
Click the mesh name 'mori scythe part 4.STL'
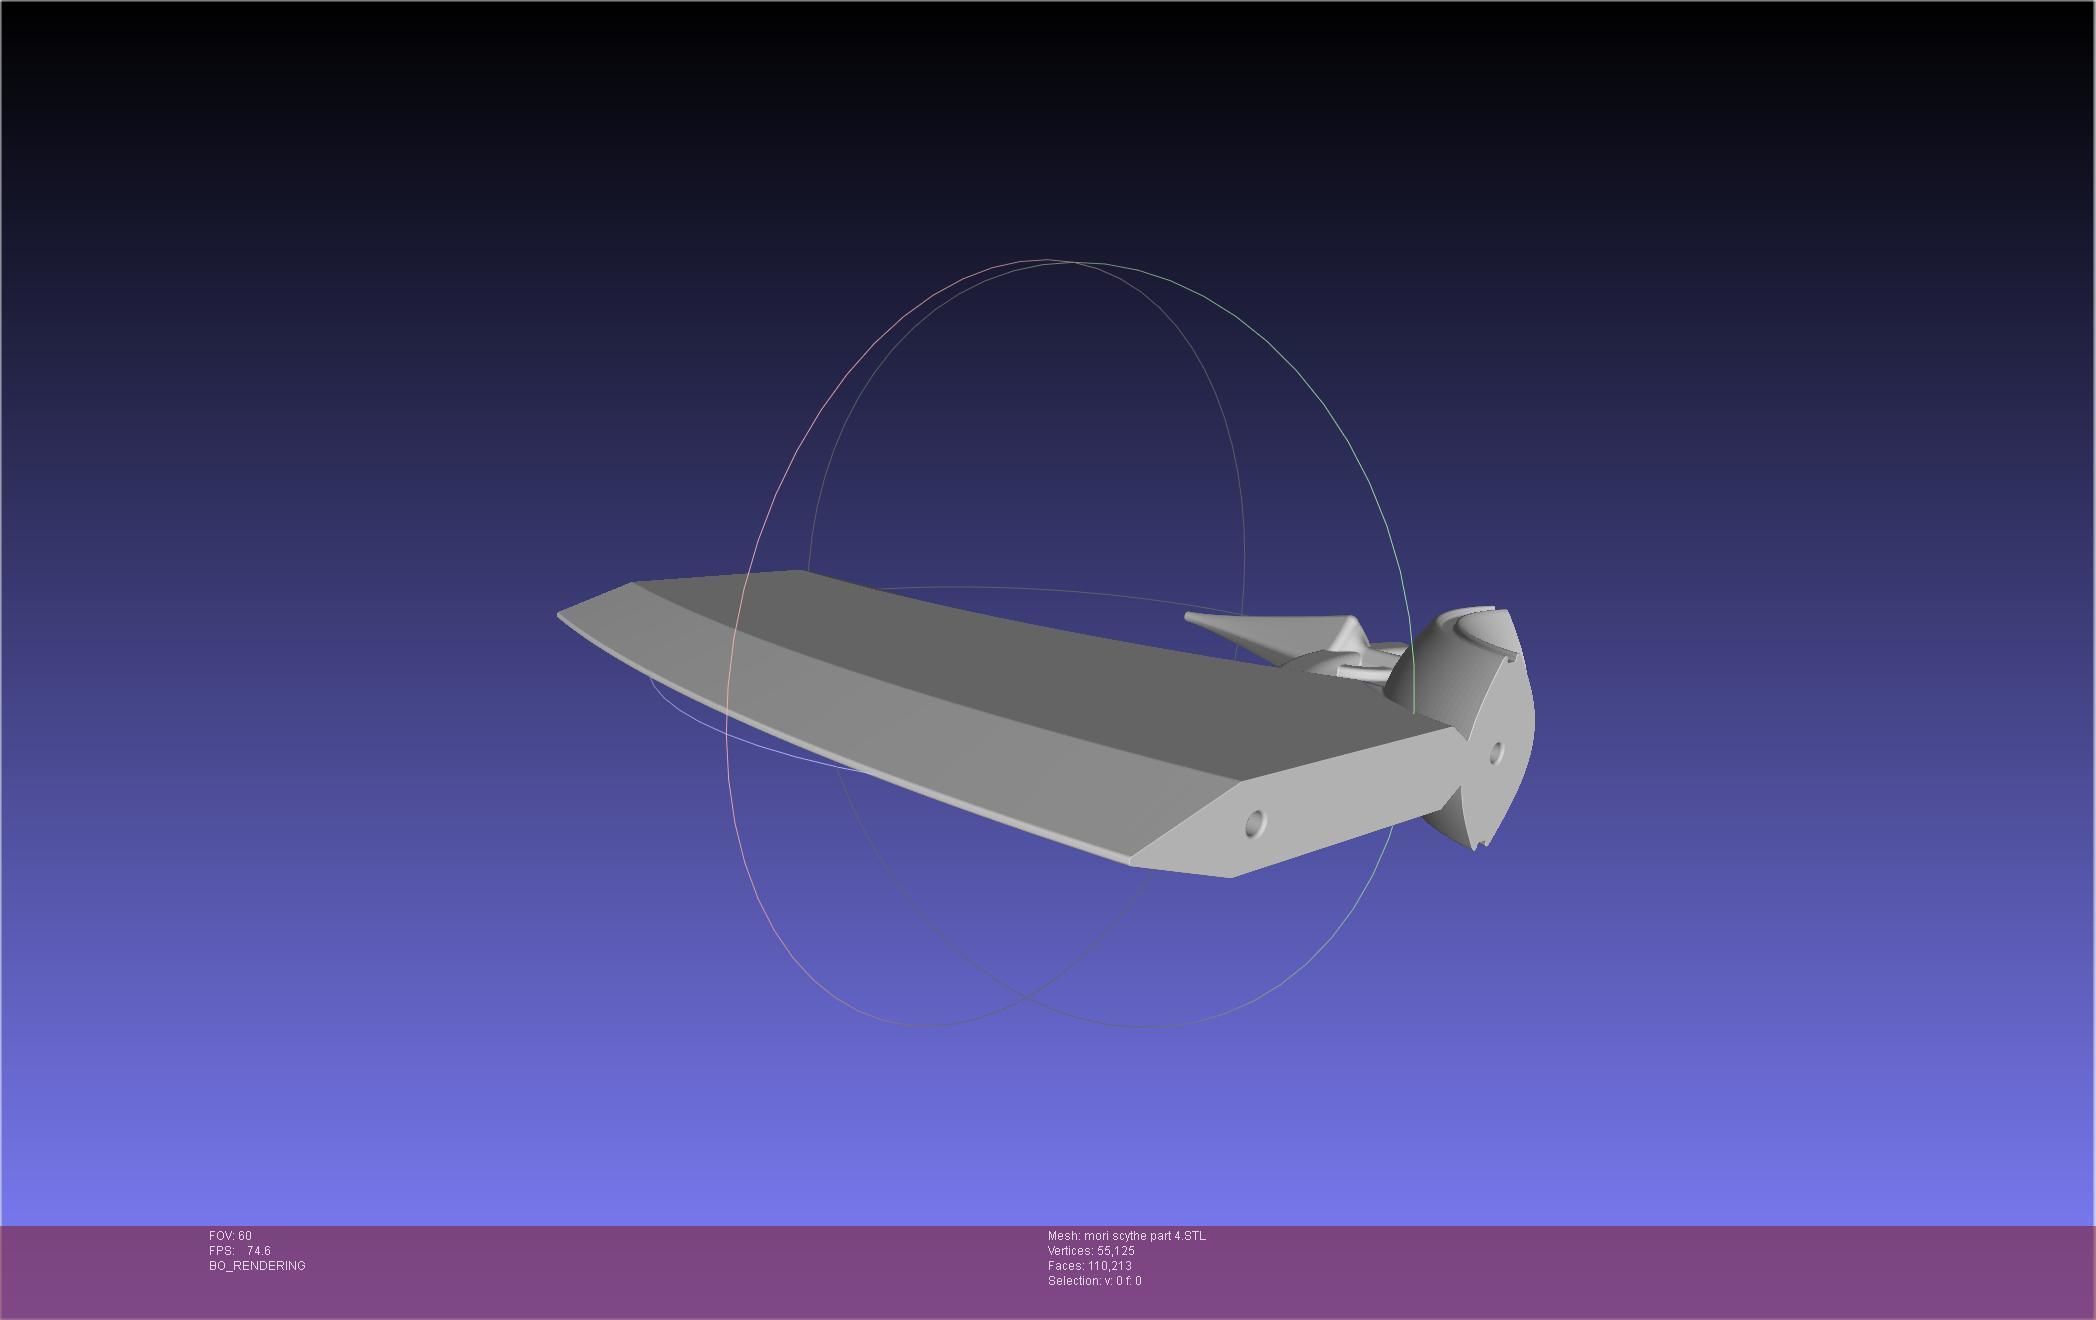pos(1145,1236)
